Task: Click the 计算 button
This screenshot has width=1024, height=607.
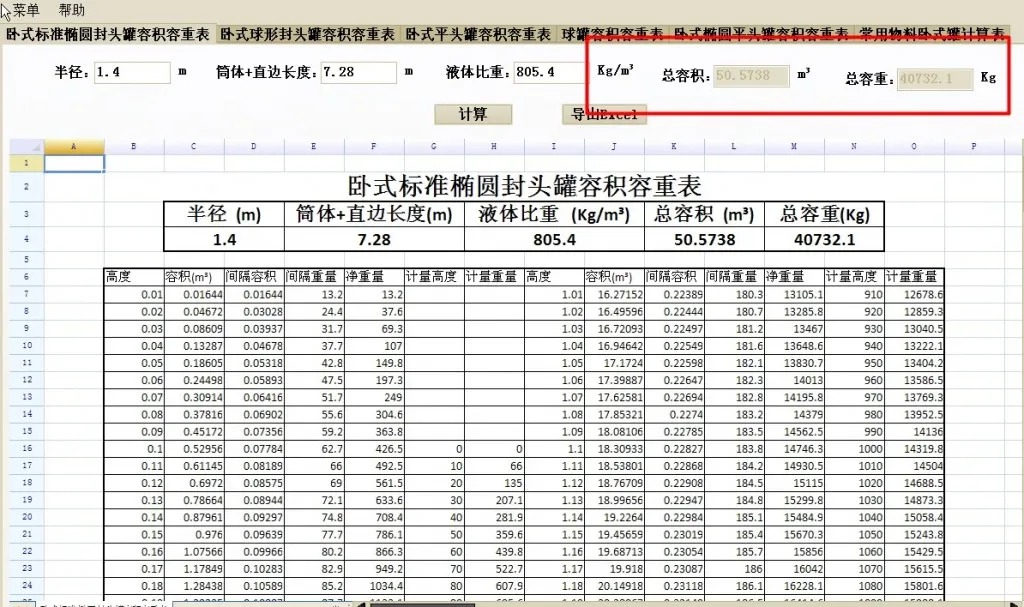Action: tap(473, 114)
